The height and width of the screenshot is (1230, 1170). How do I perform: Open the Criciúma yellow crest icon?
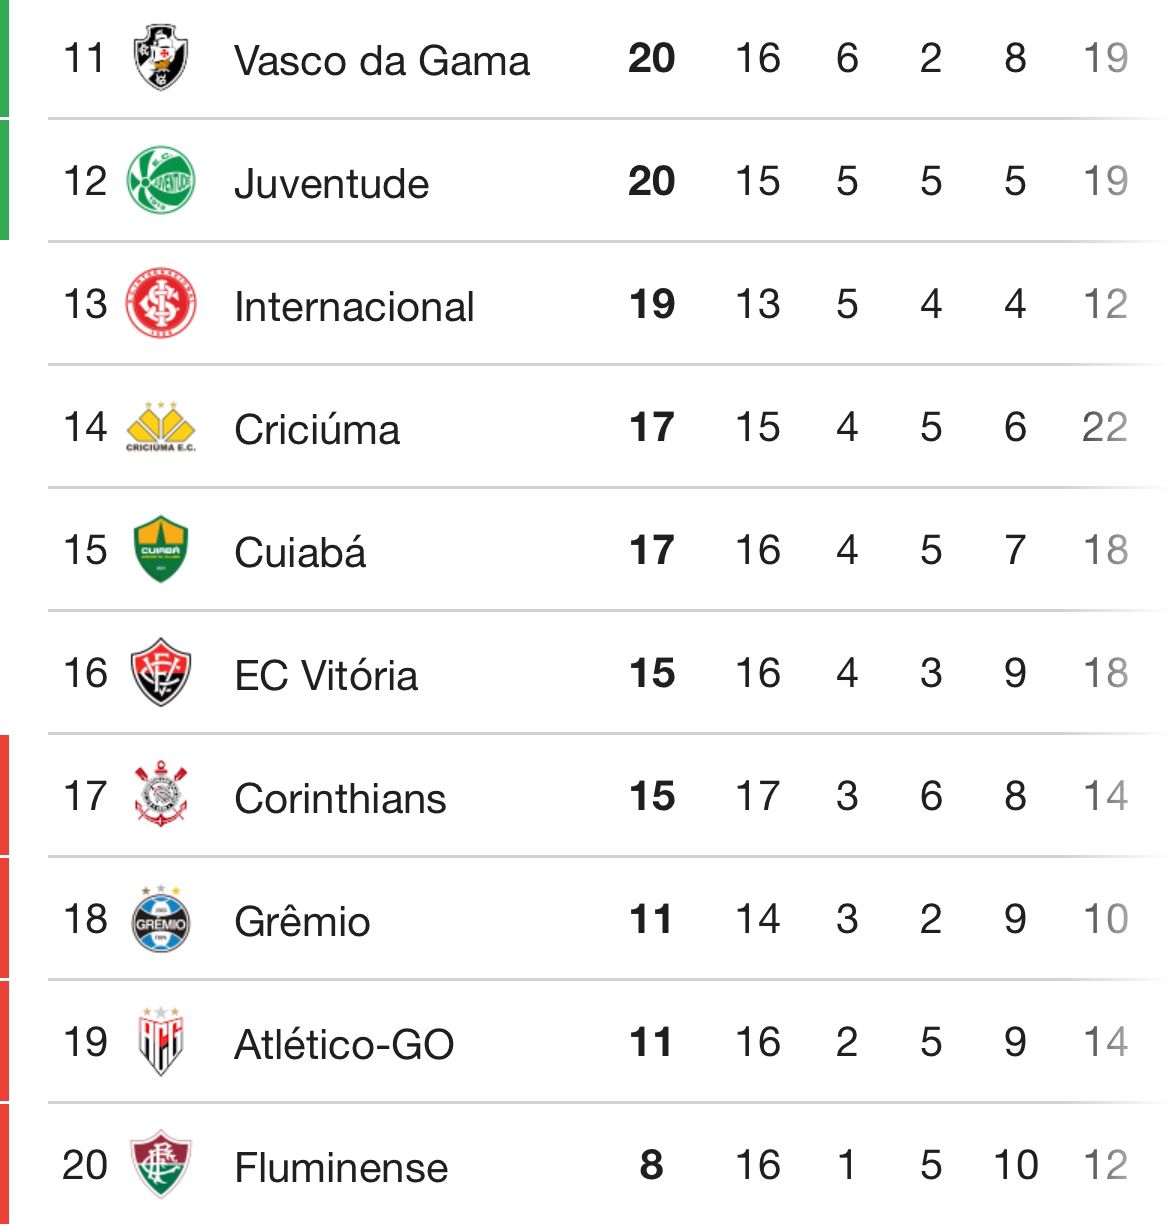click(x=160, y=427)
